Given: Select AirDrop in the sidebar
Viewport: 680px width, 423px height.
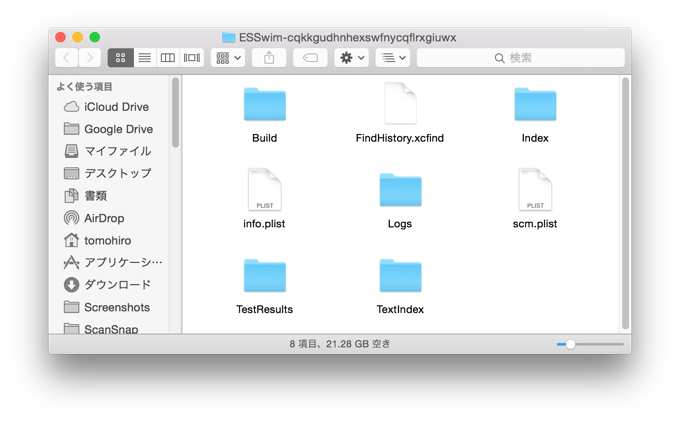Looking at the screenshot, I should (x=94, y=218).
